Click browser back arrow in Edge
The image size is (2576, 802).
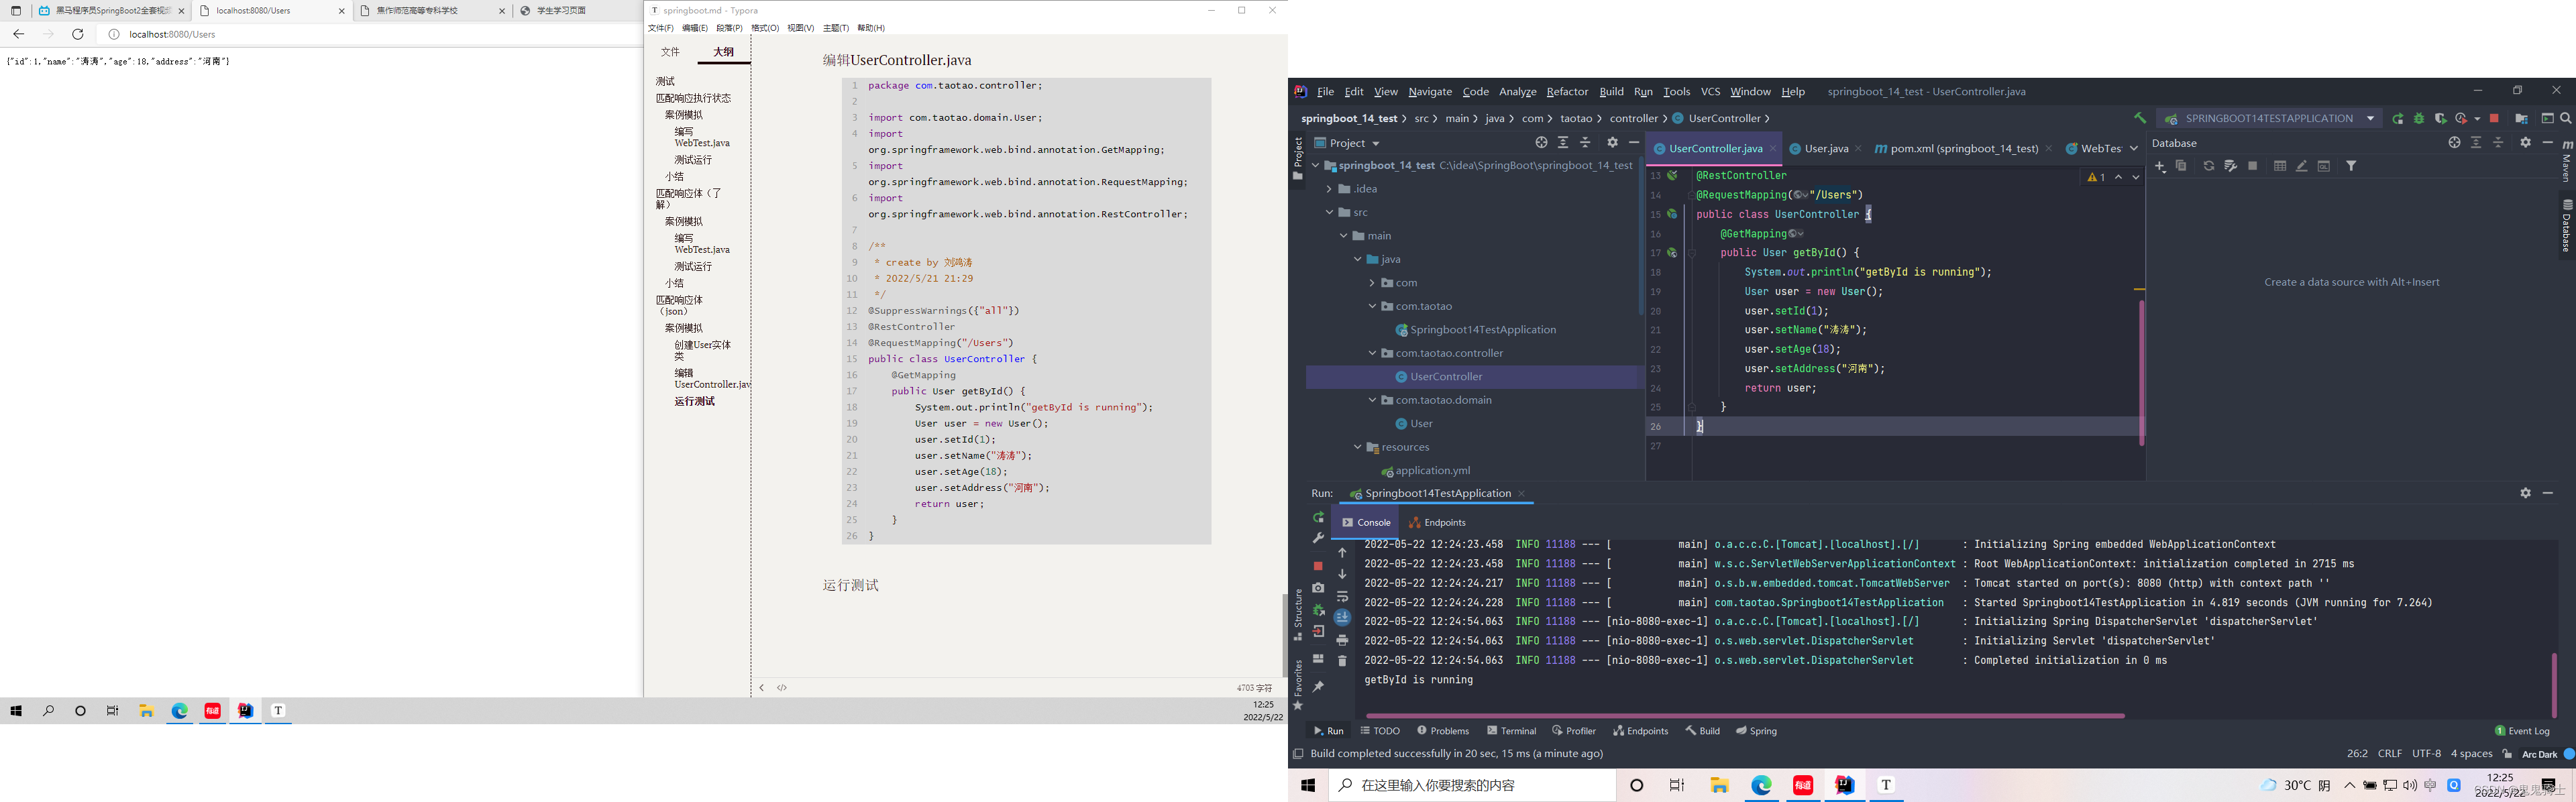18,34
